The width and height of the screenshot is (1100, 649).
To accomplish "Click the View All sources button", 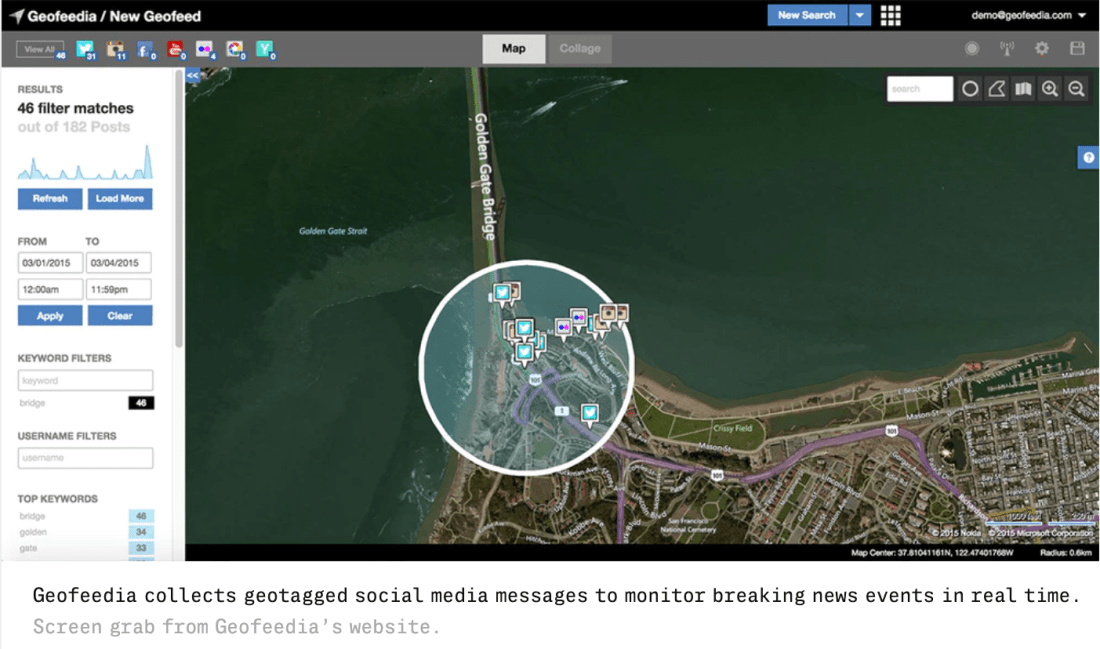I will pos(40,49).
